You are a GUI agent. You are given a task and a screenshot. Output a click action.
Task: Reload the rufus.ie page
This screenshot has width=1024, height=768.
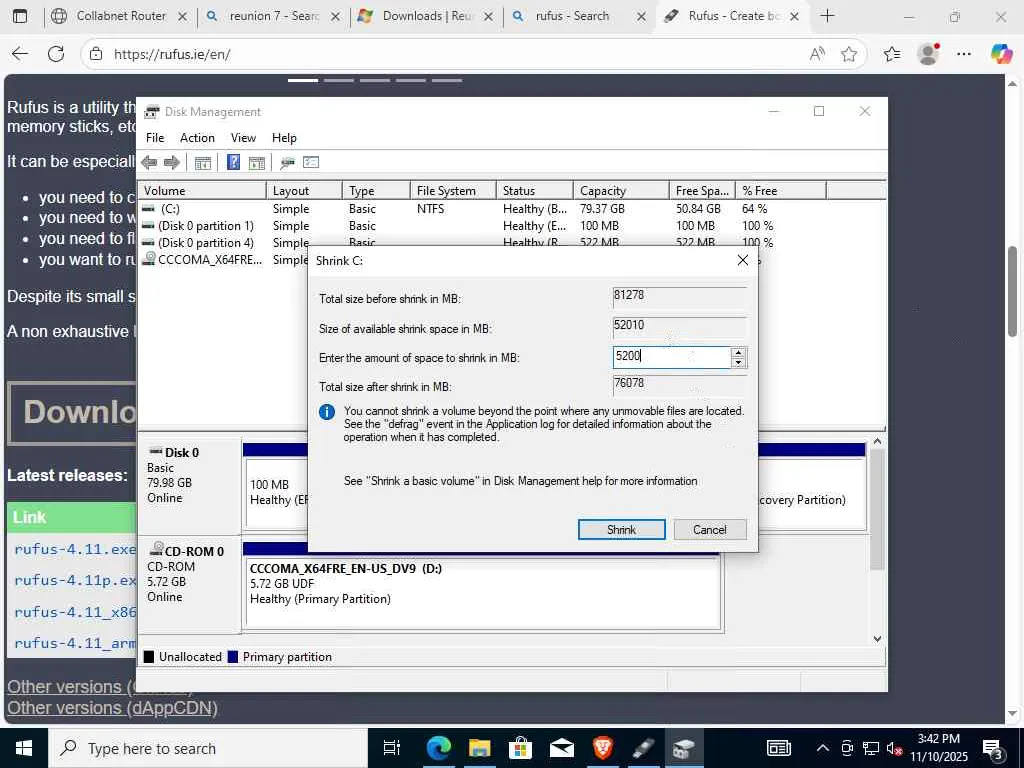[x=56, y=54]
